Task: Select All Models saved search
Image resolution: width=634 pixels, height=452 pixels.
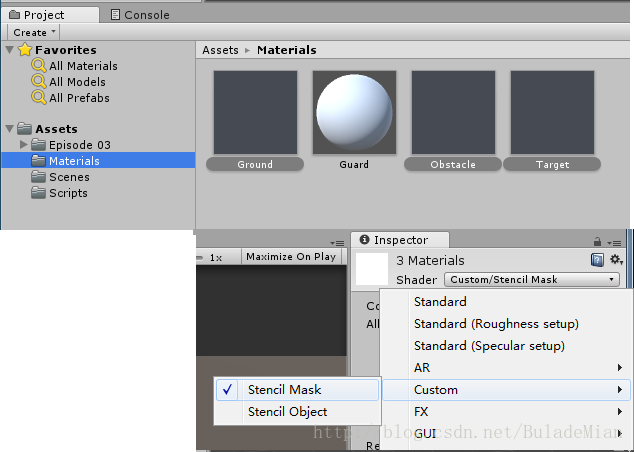Action: 77,82
